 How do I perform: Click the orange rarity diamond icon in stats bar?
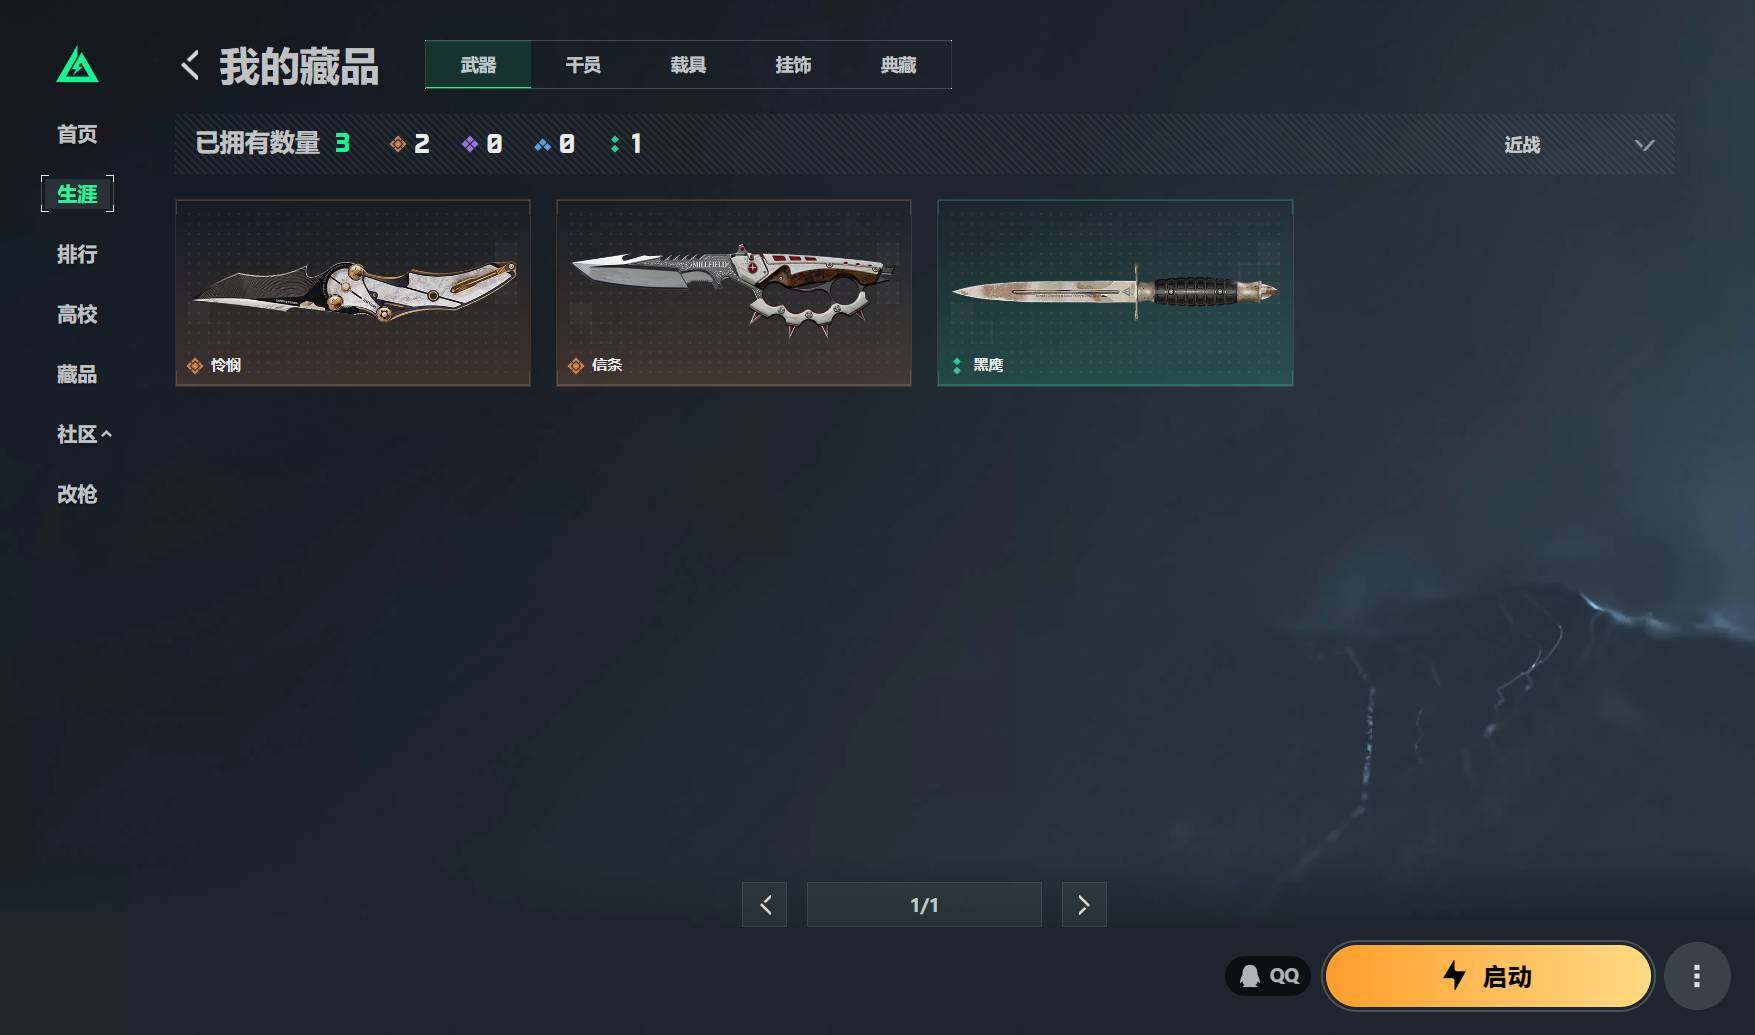pos(397,145)
